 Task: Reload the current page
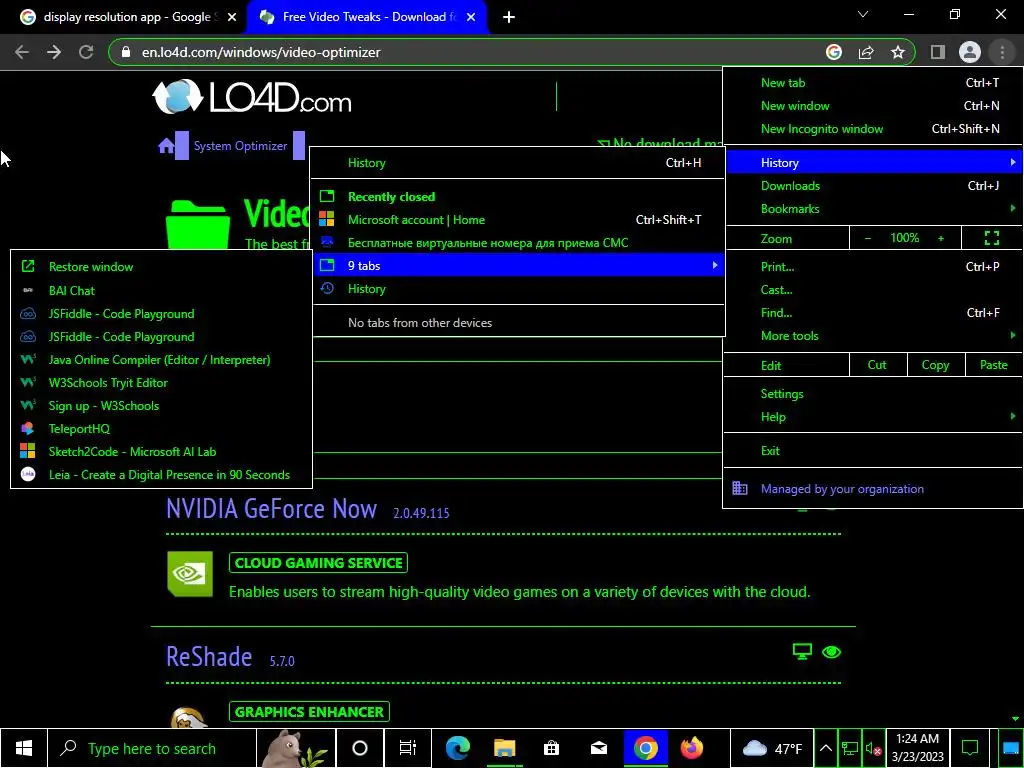[86, 52]
